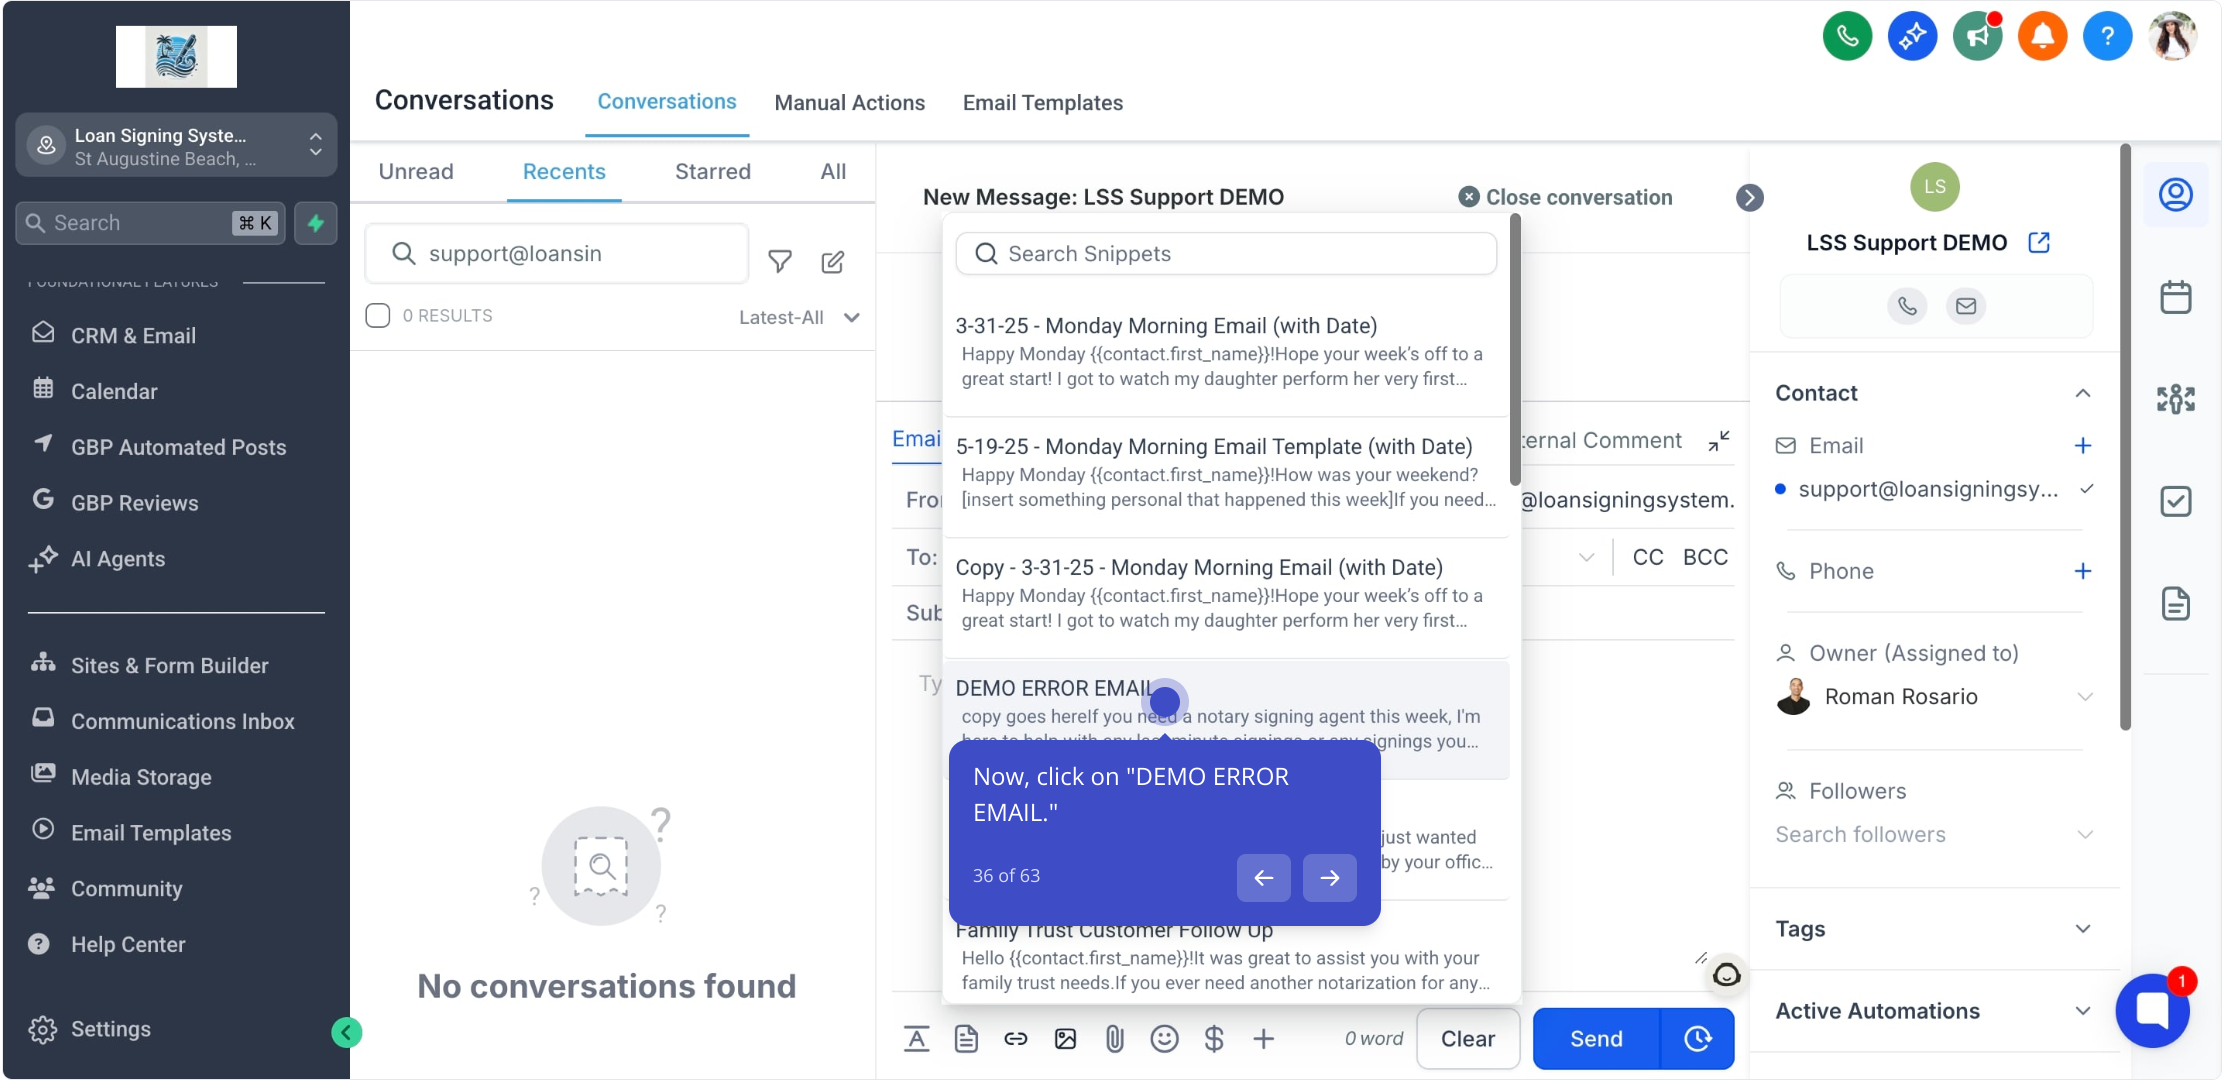This screenshot has width=2224, height=1080.
Task: Click the Send button
Action: tap(1596, 1039)
